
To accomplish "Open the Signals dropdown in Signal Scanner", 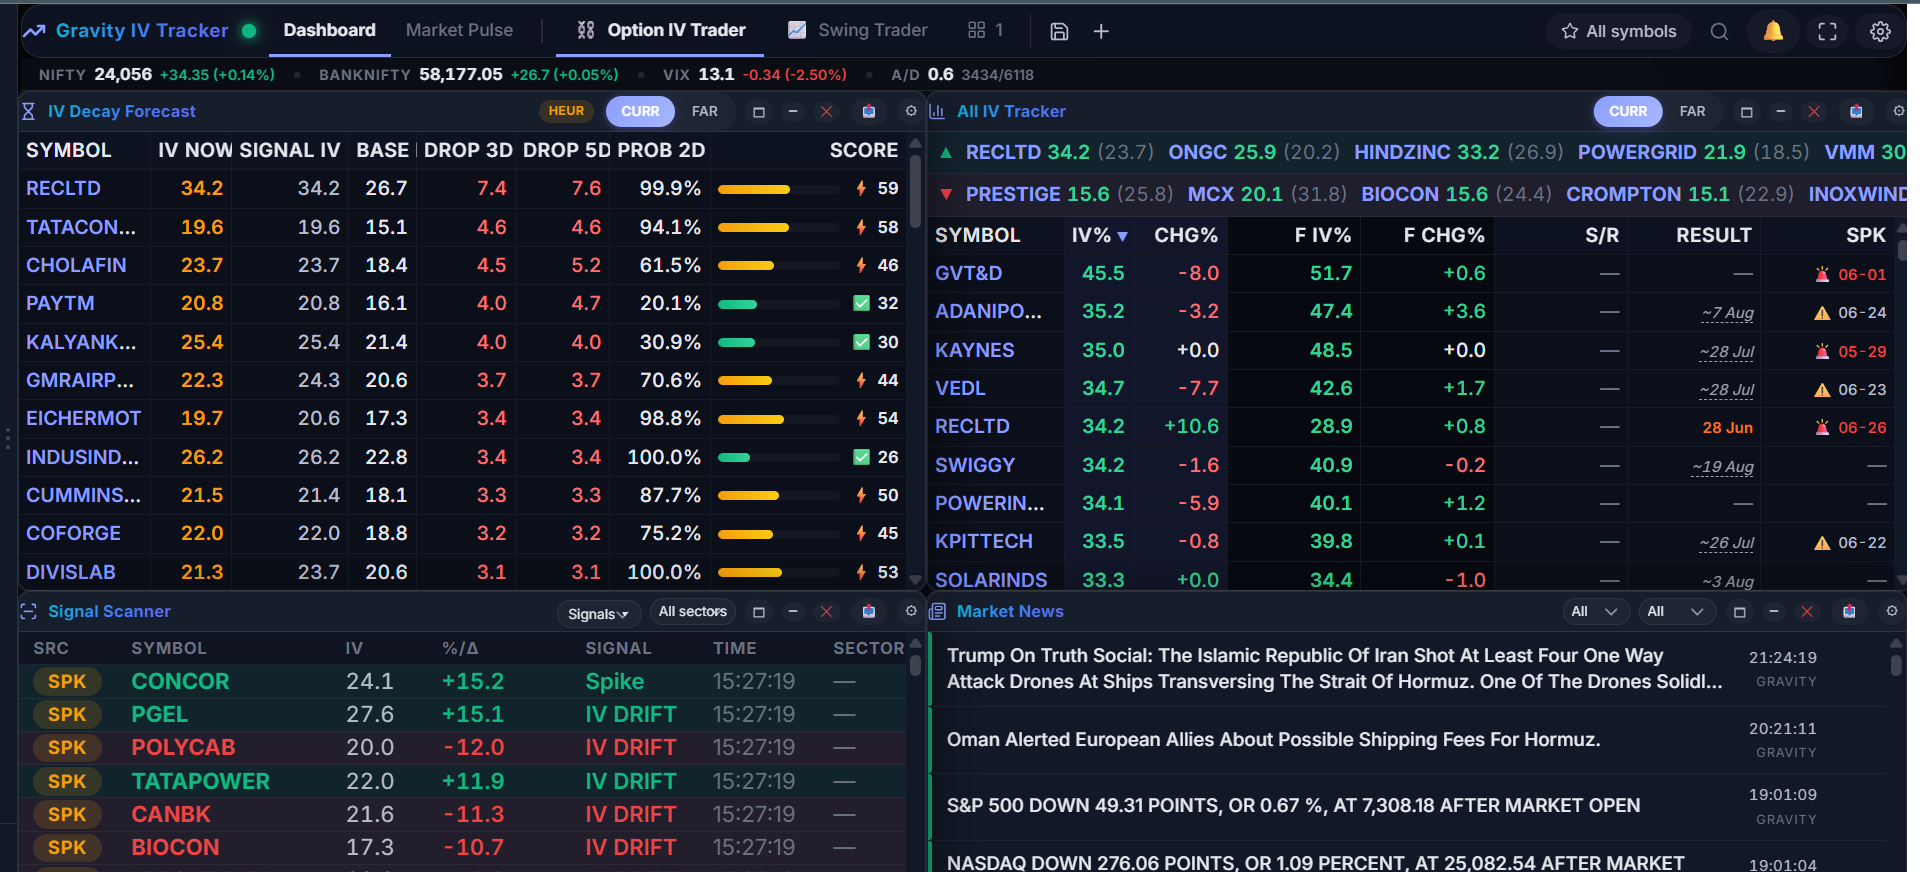I will point(598,613).
